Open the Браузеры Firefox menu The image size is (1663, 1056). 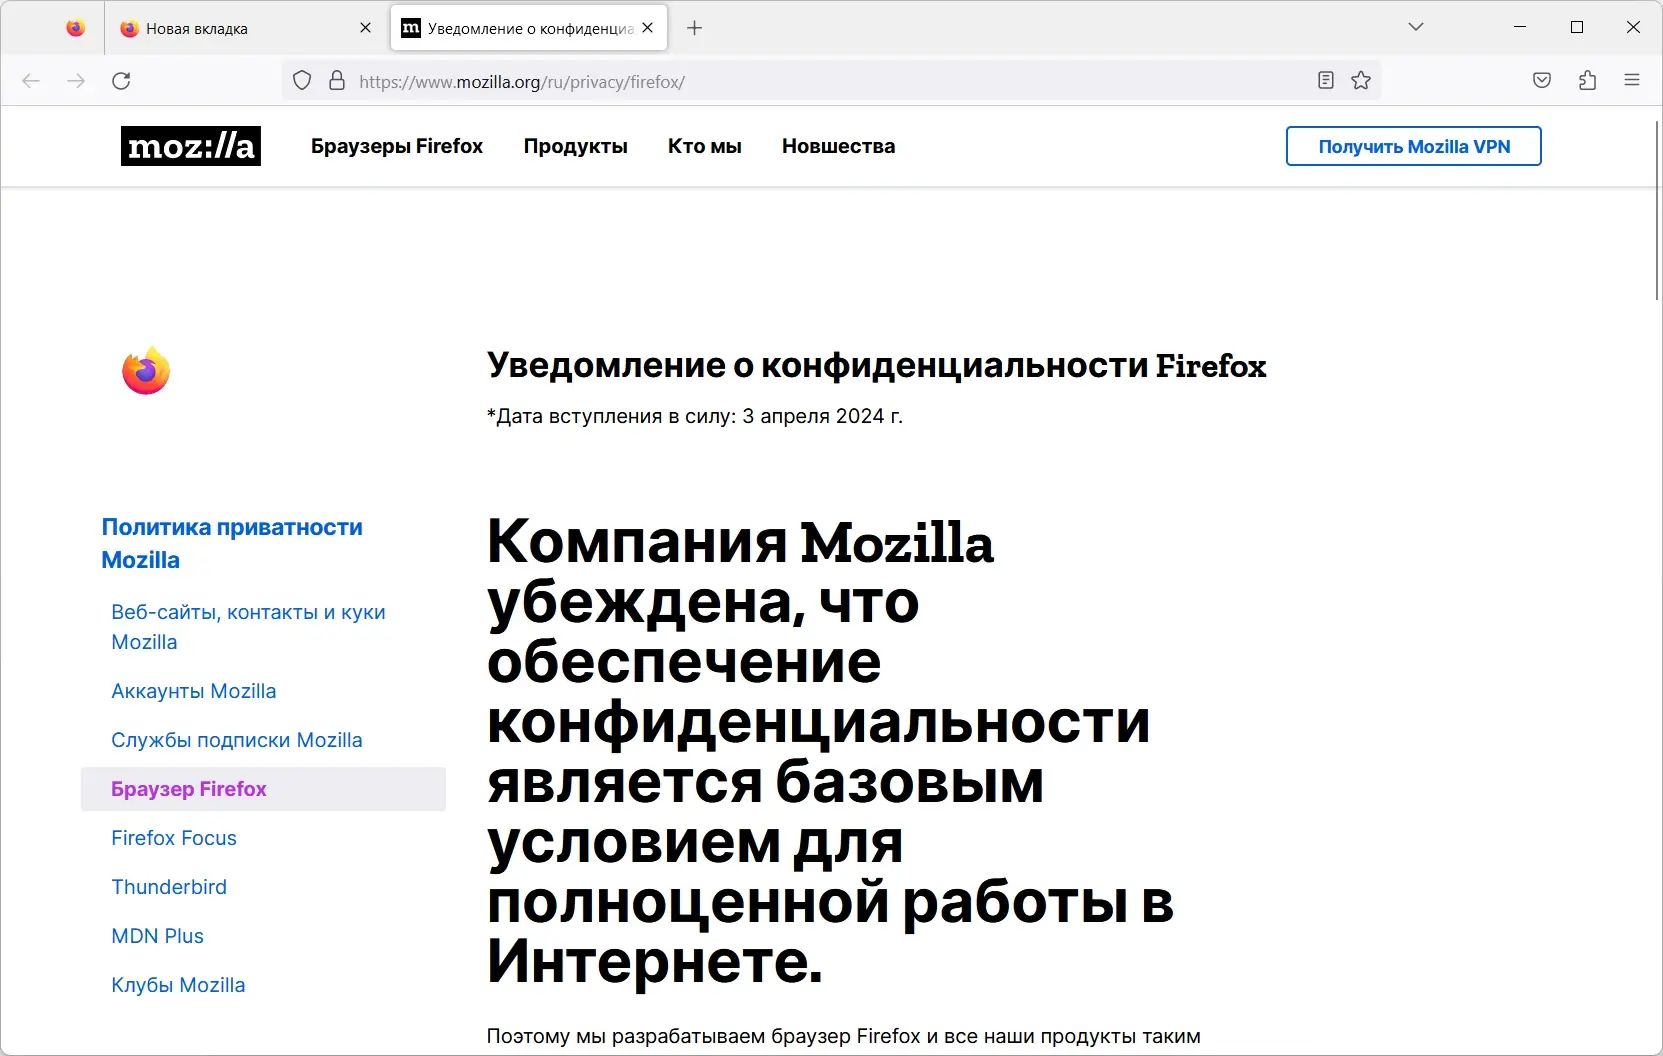tap(397, 146)
